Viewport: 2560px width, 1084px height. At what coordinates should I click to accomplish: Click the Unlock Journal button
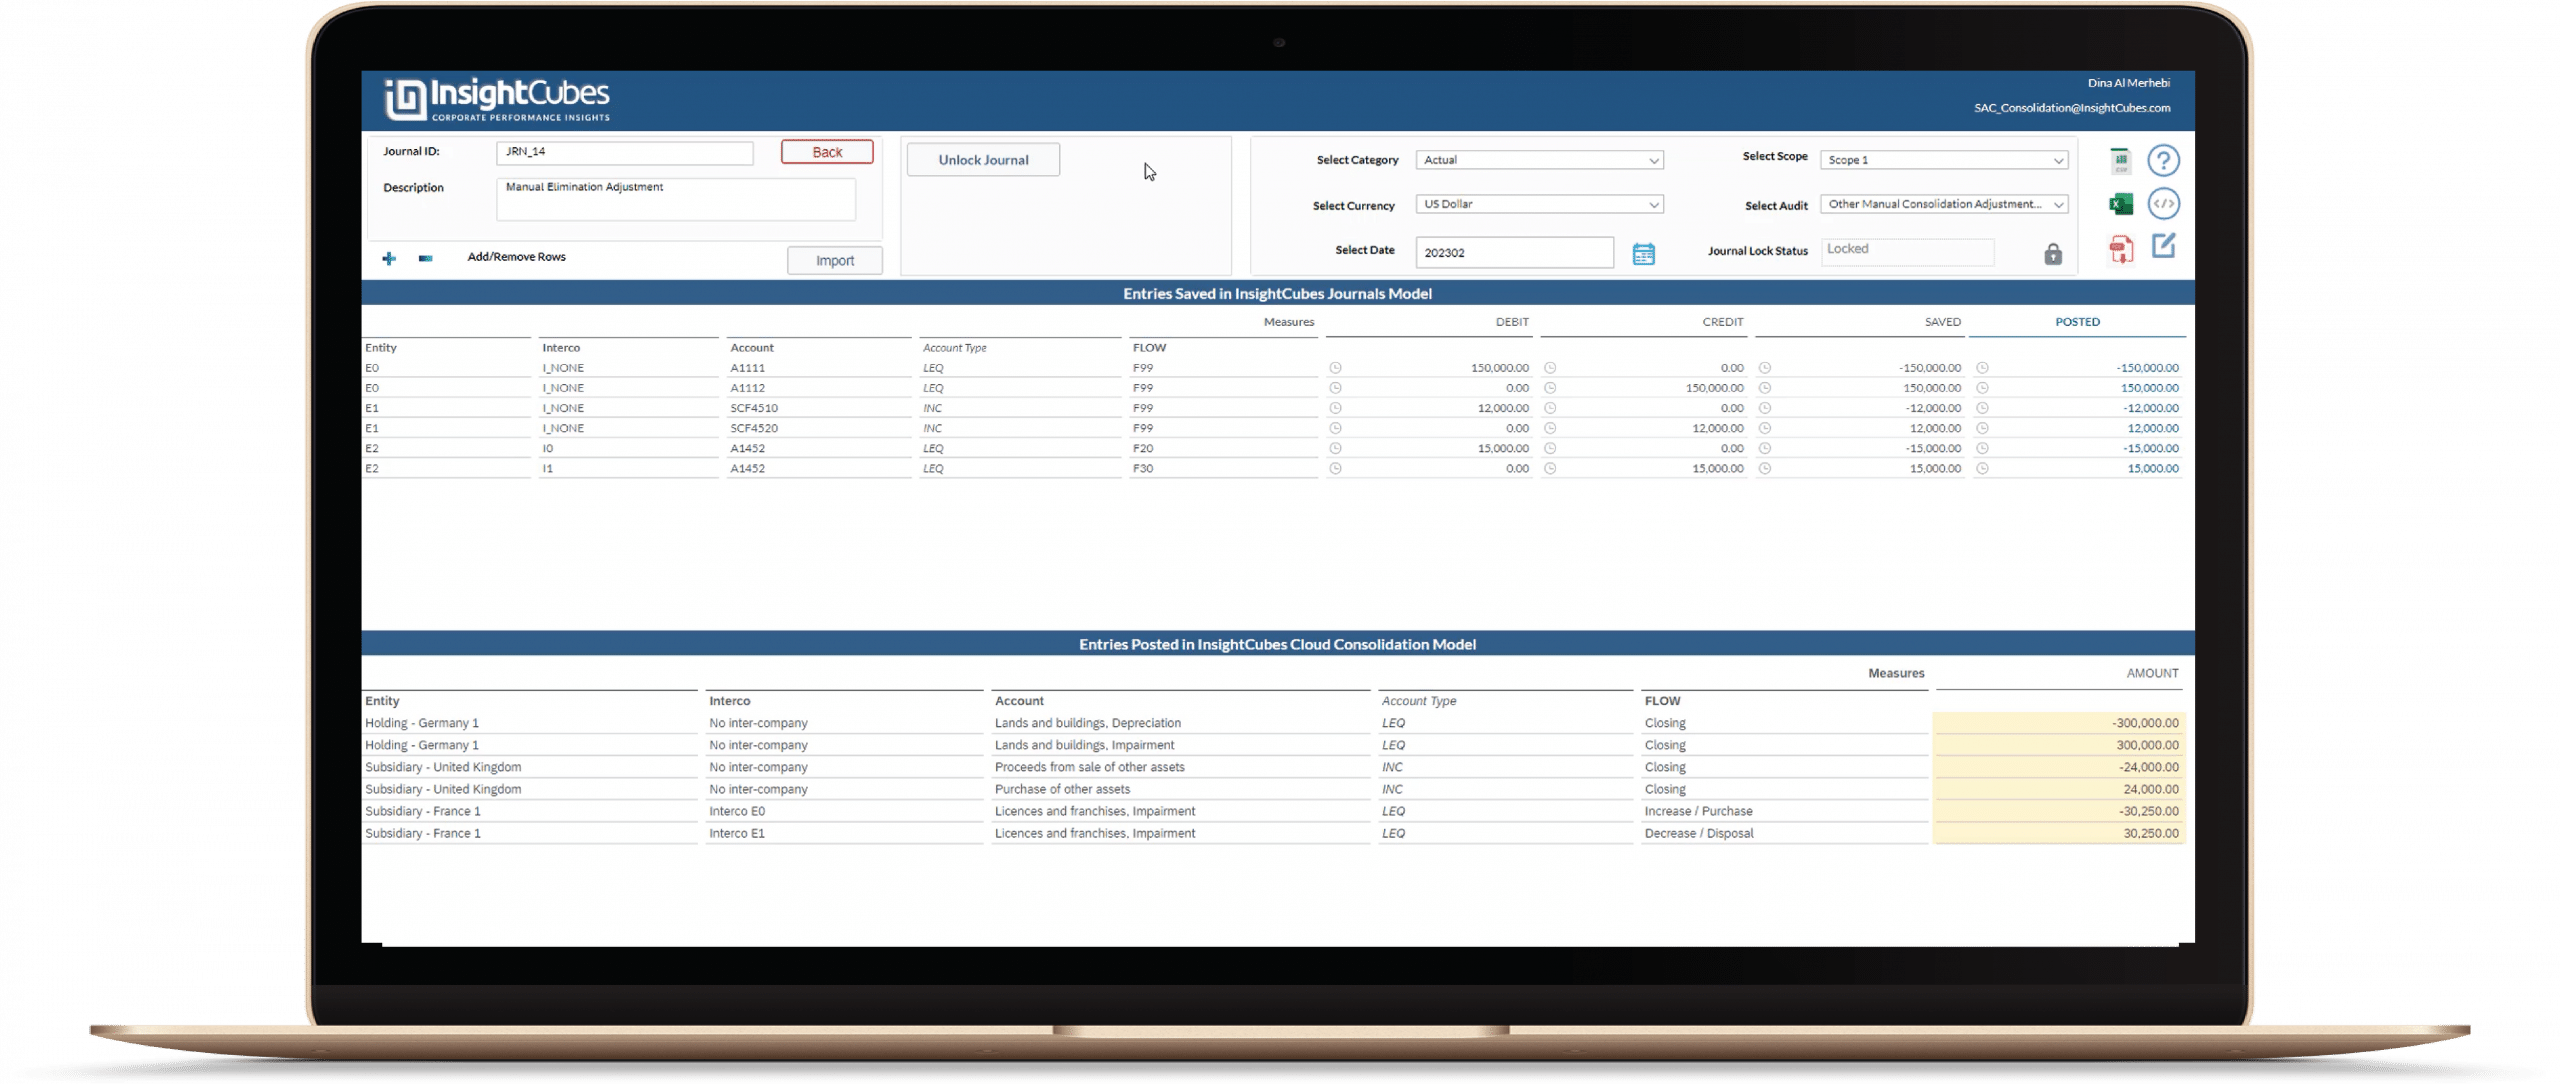click(x=983, y=160)
